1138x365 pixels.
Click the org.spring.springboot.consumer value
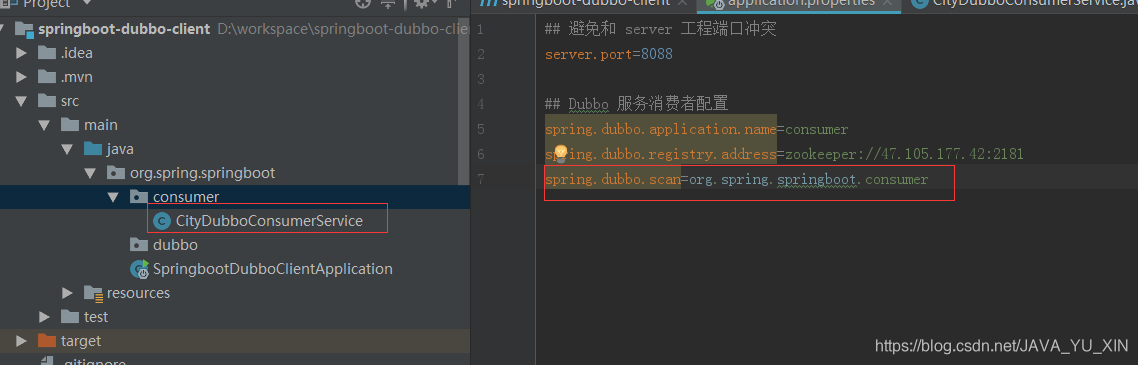pyautogui.click(x=808, y=179)
